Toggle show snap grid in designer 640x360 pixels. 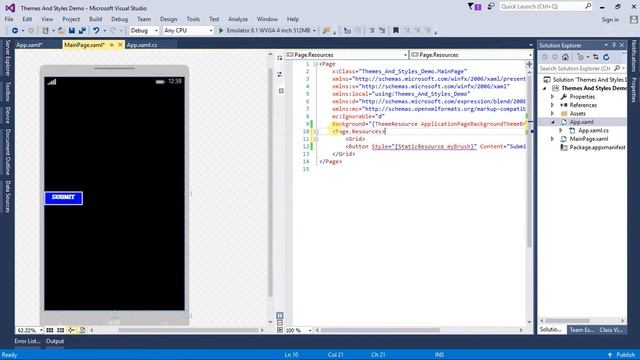tap(50, 330)
